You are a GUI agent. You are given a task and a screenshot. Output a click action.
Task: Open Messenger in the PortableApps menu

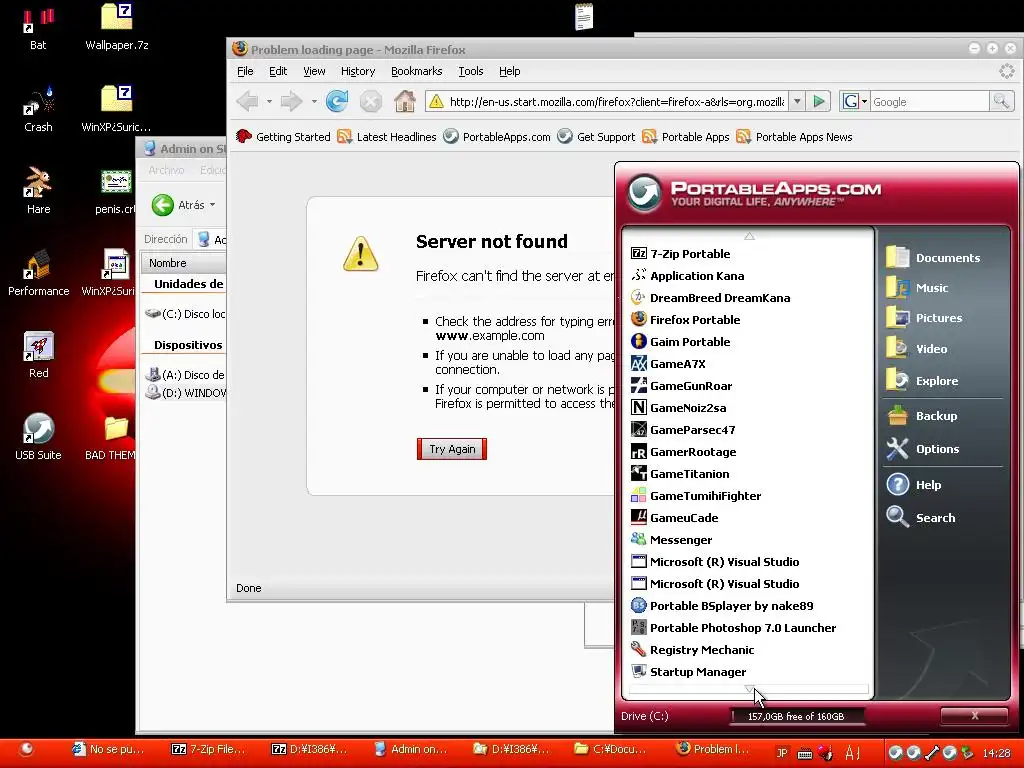pyautogui.click(x=671, y=539)
